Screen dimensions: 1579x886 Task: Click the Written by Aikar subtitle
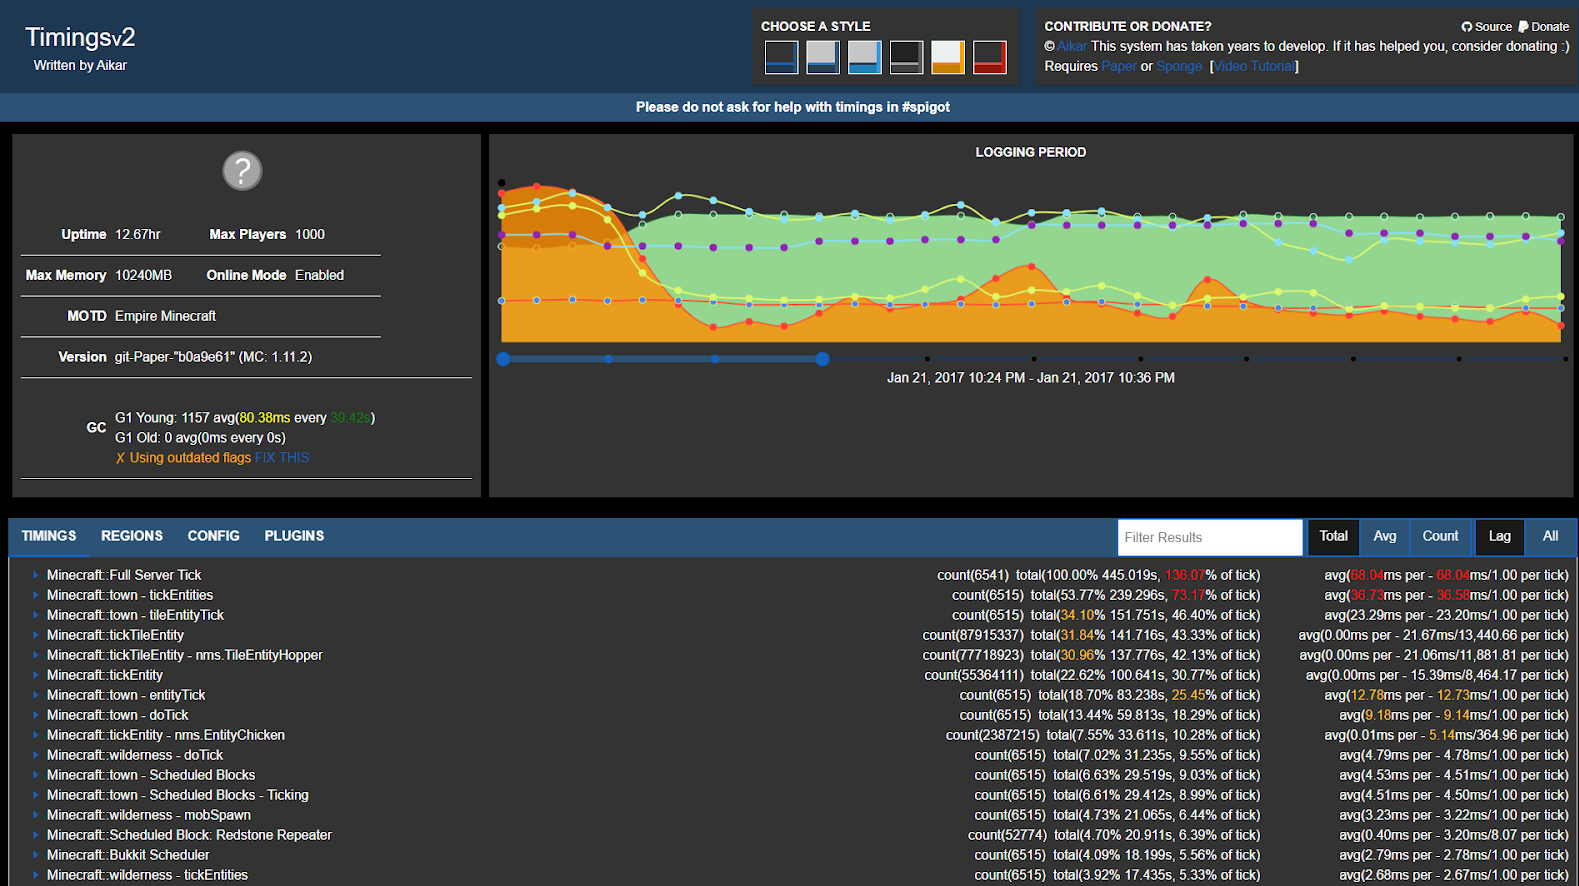pyautogui.click(x=80, y=65)
